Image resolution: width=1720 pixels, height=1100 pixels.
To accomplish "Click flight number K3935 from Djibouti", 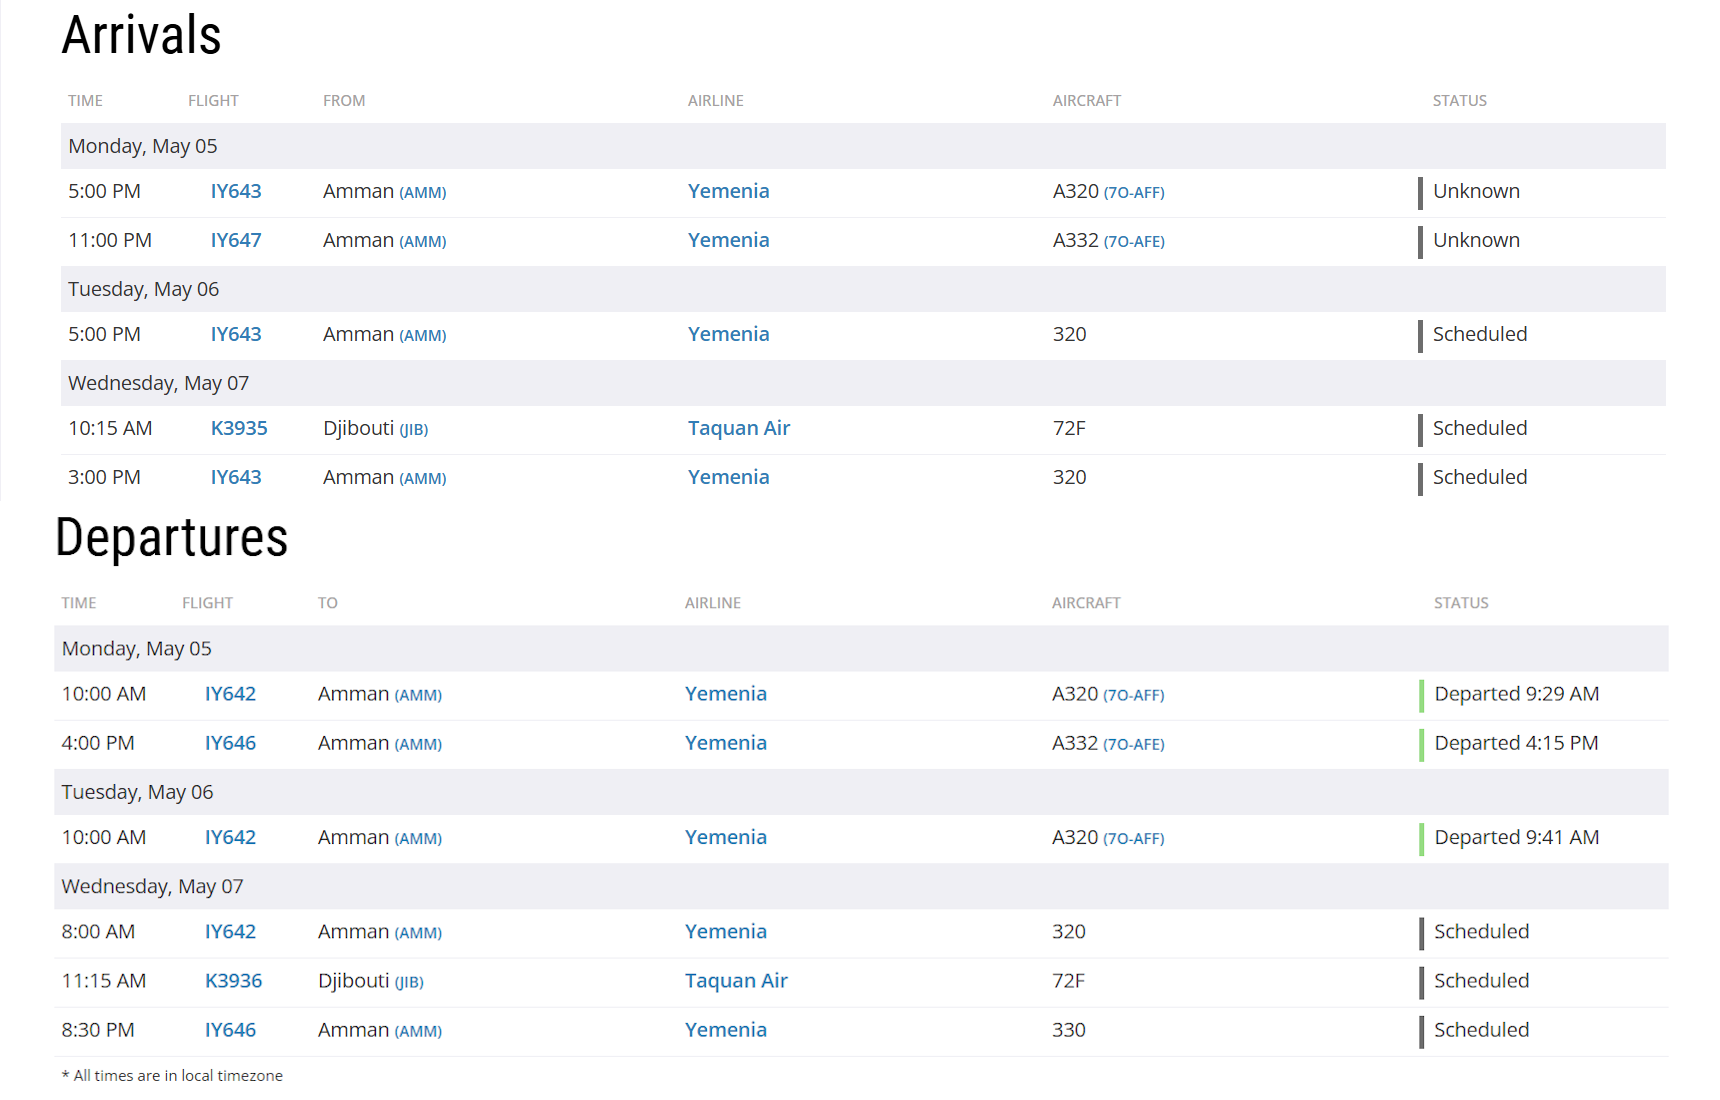I will click(238, 429).
